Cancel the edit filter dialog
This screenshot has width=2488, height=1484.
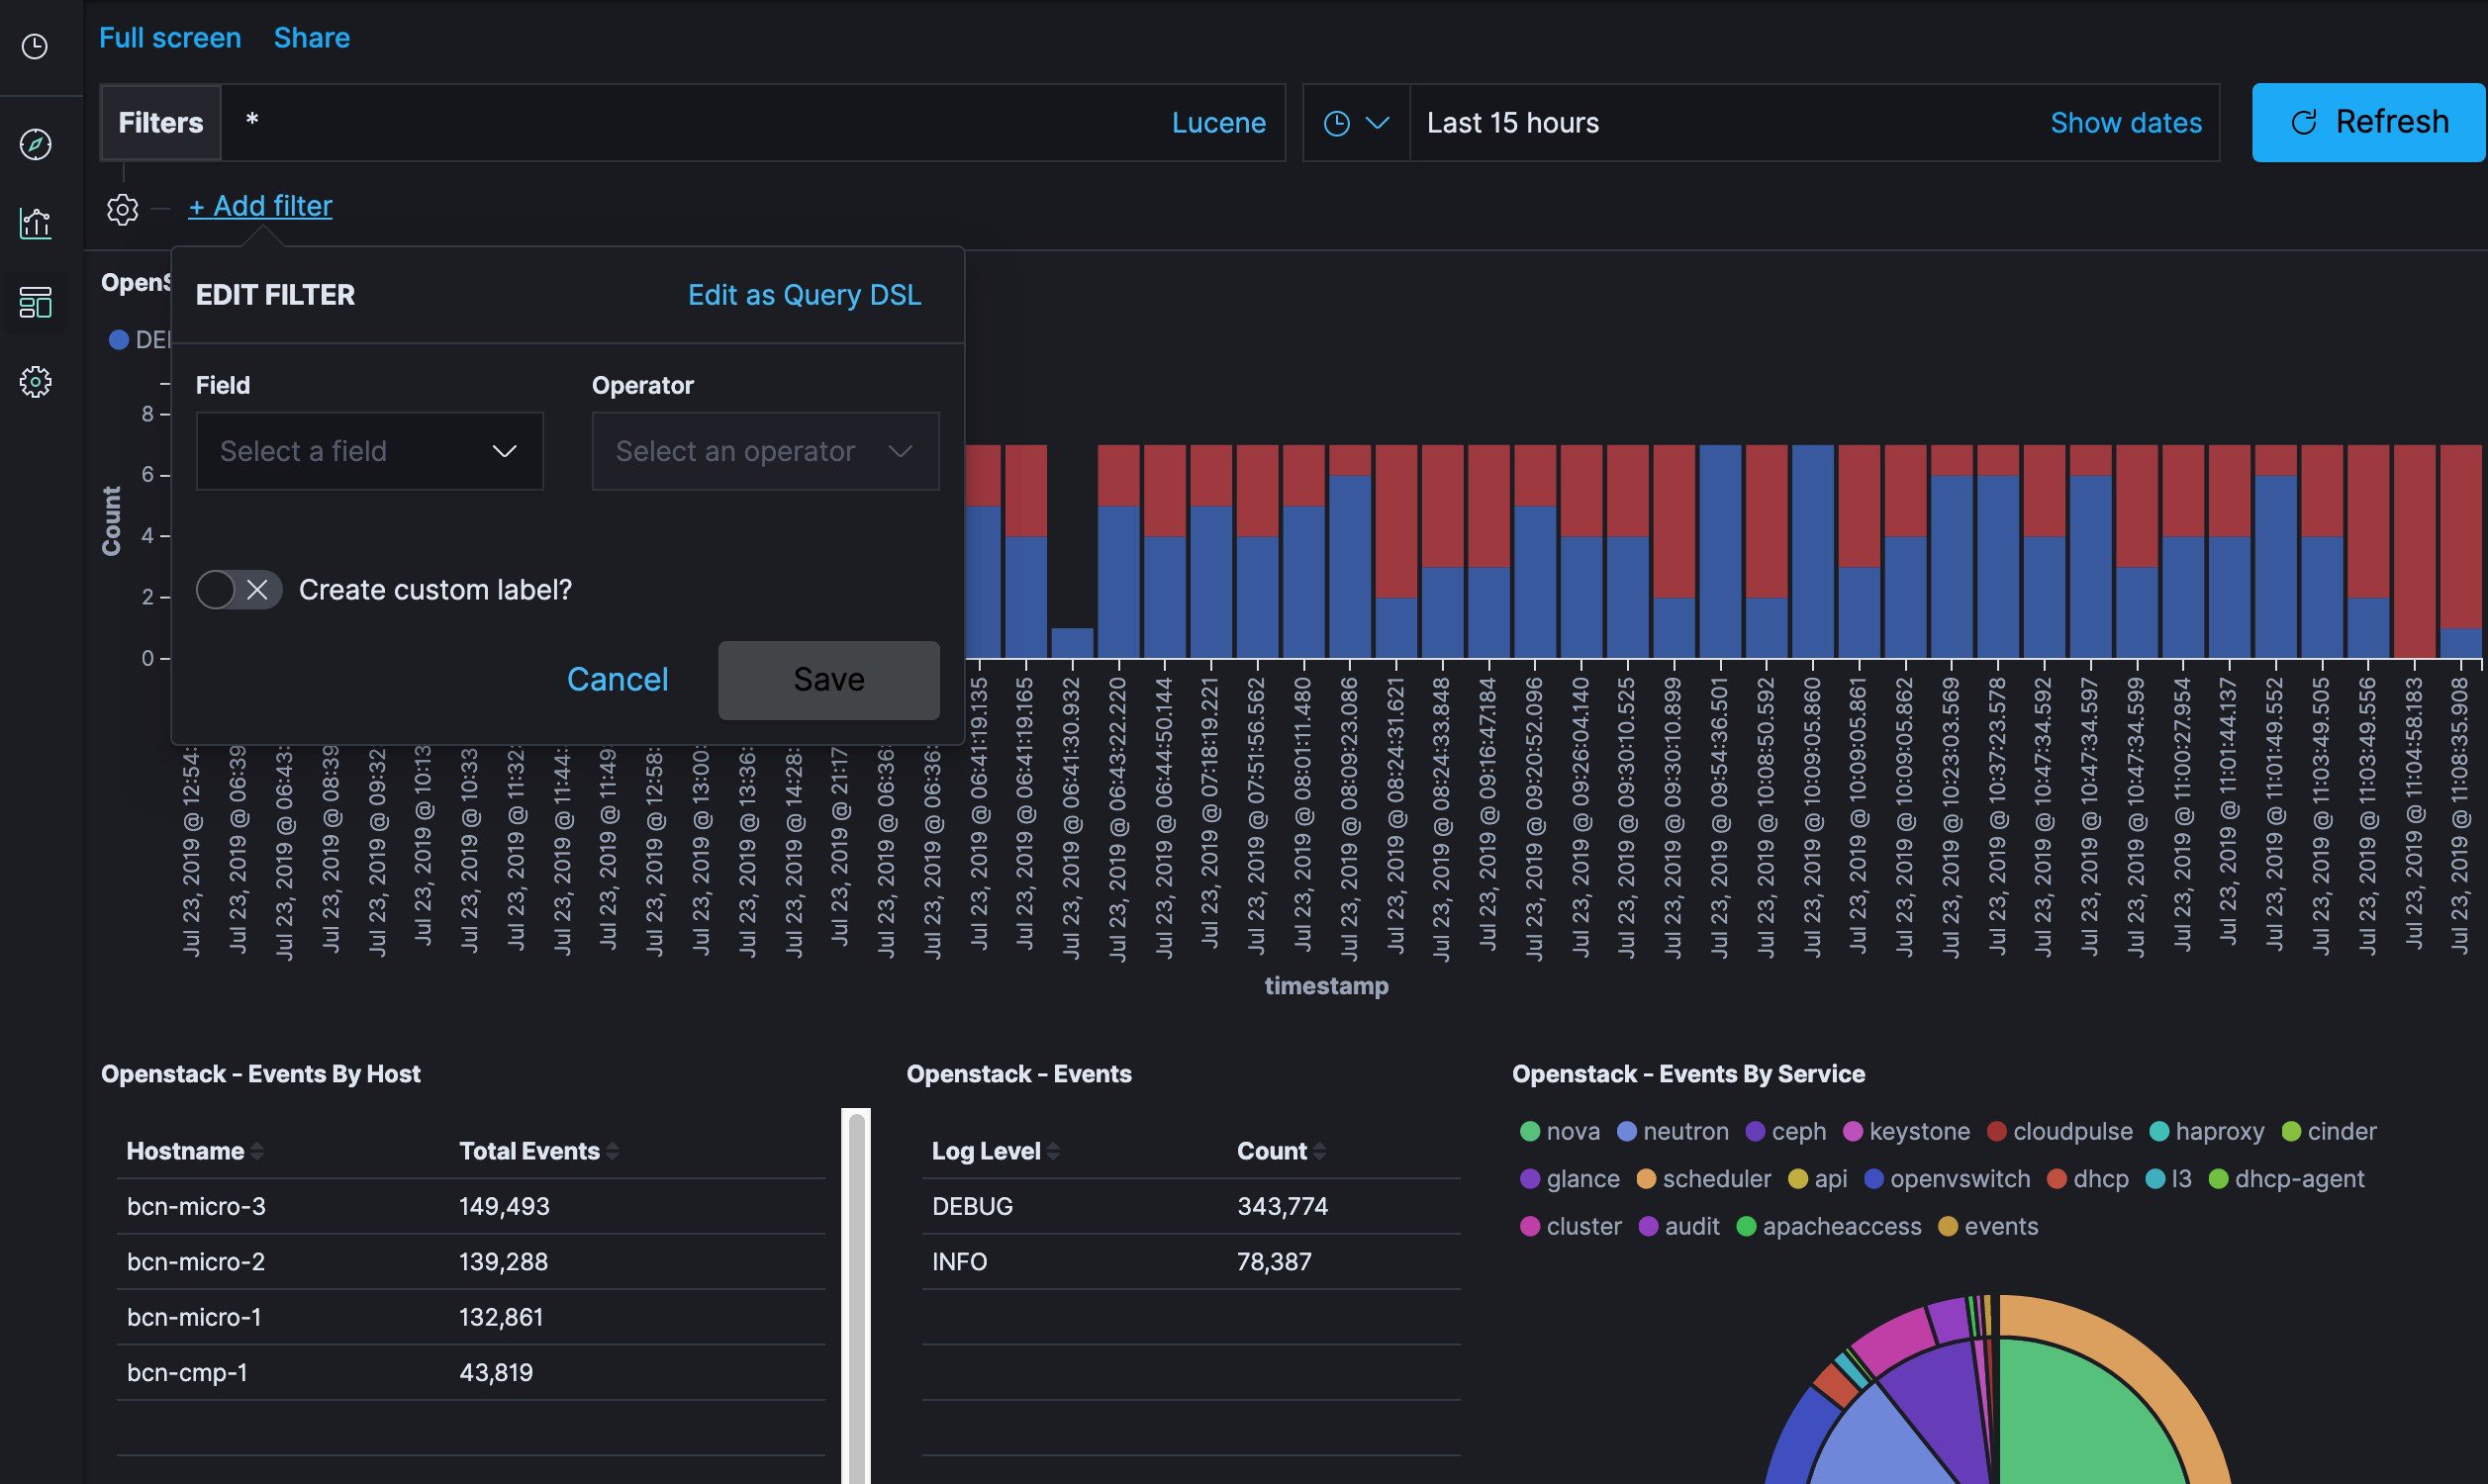tap(617, 679)
